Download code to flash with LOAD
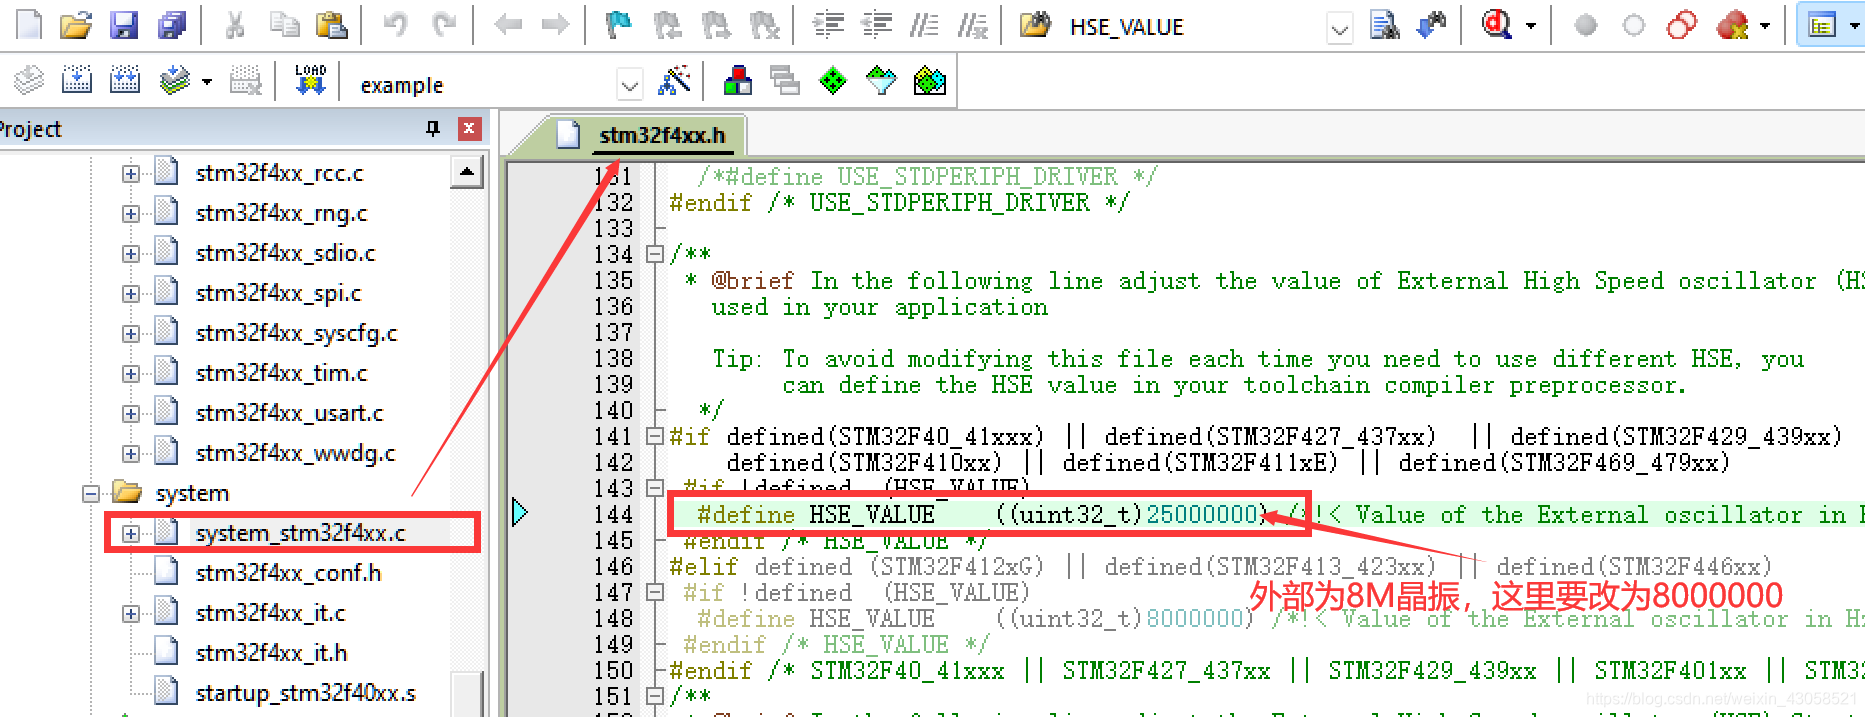This screenshot has height=717, width=1865. click(310, 80)
